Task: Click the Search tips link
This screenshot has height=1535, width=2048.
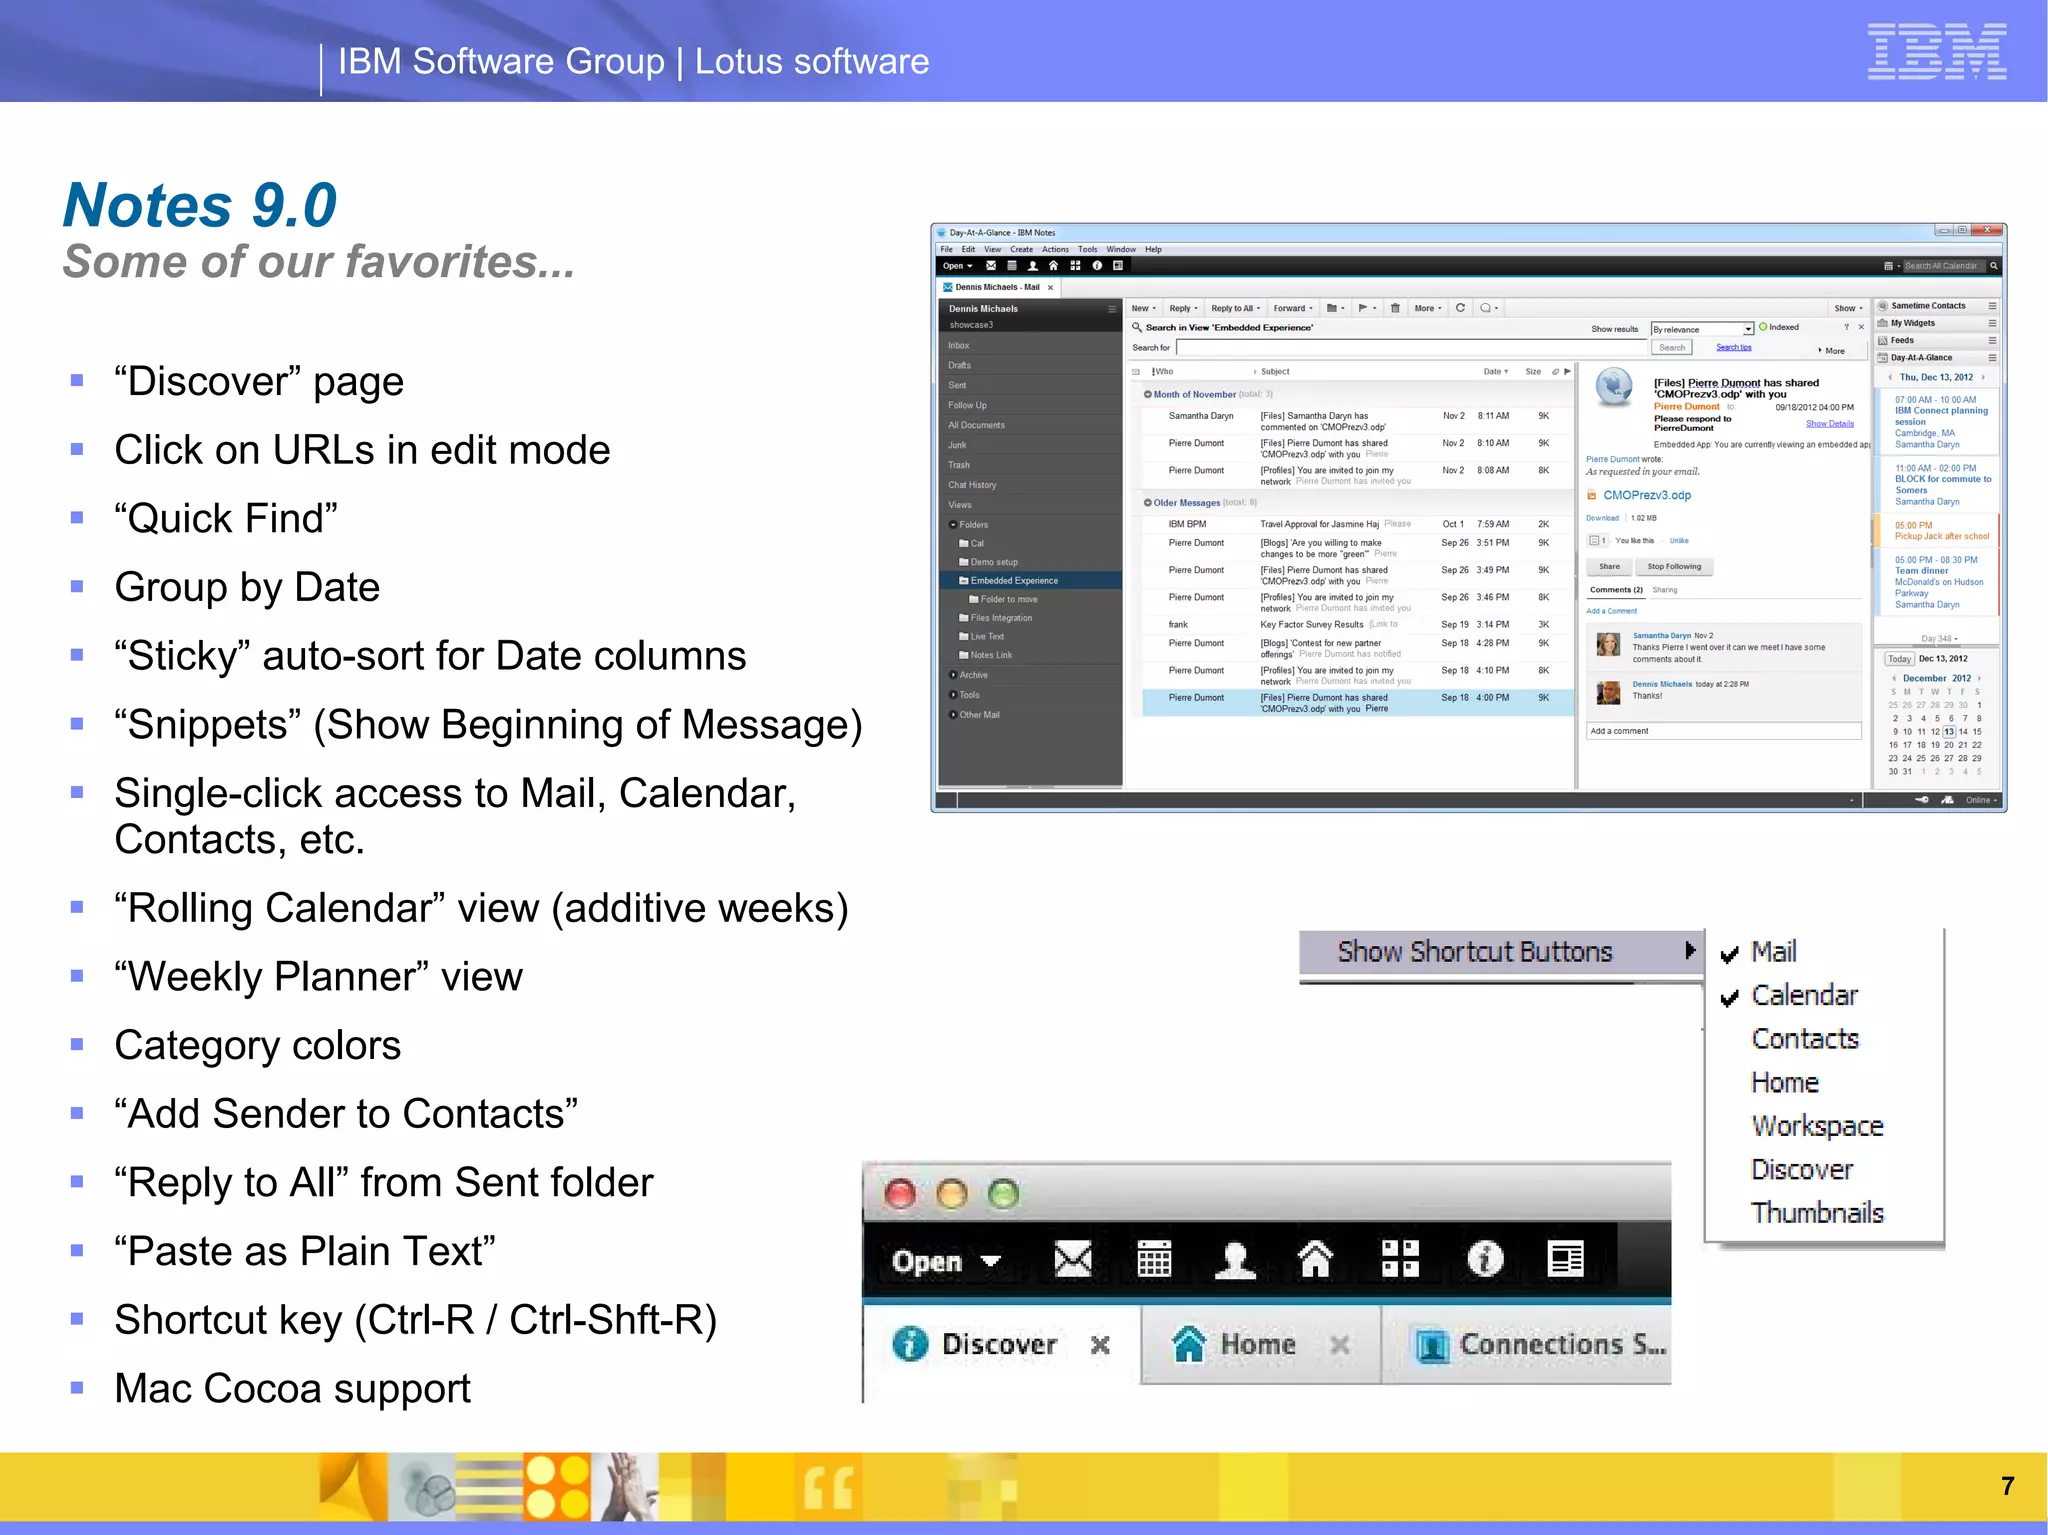Action: pos(1734,348)
